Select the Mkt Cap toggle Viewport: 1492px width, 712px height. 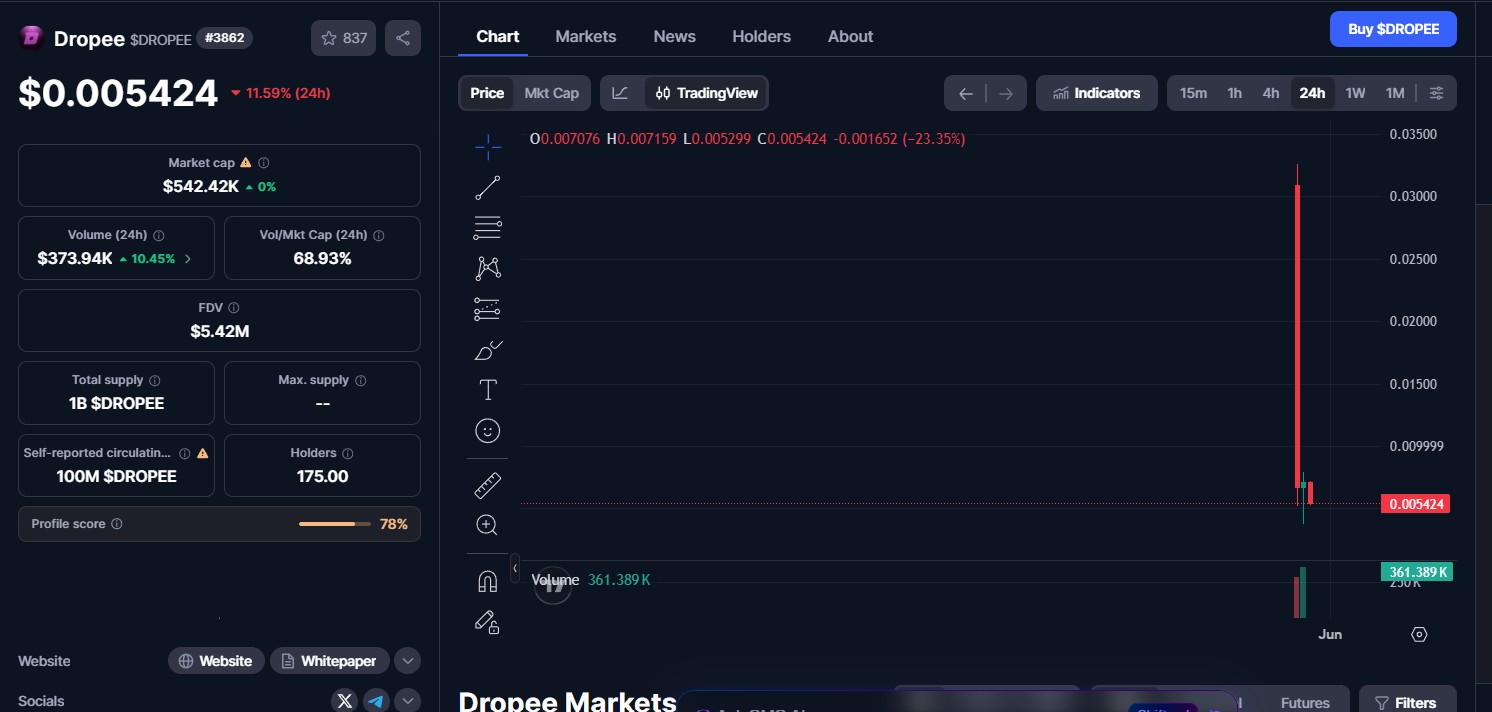[x=552, y=93]
